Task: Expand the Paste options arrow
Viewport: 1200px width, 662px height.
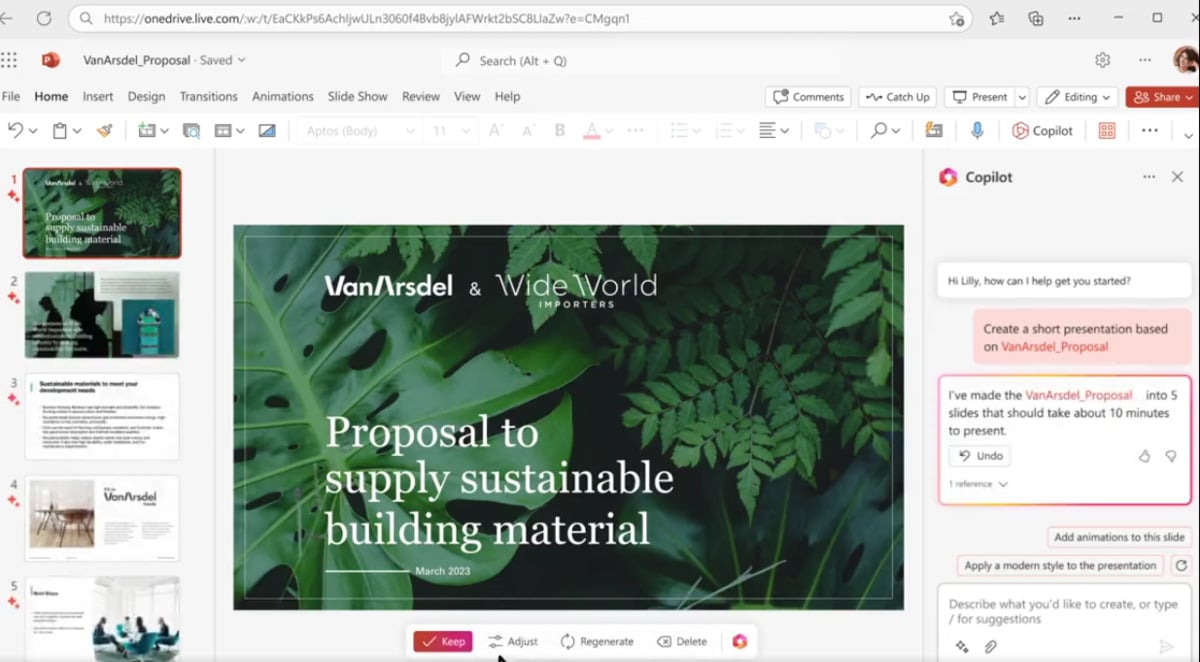Action: 77,131
